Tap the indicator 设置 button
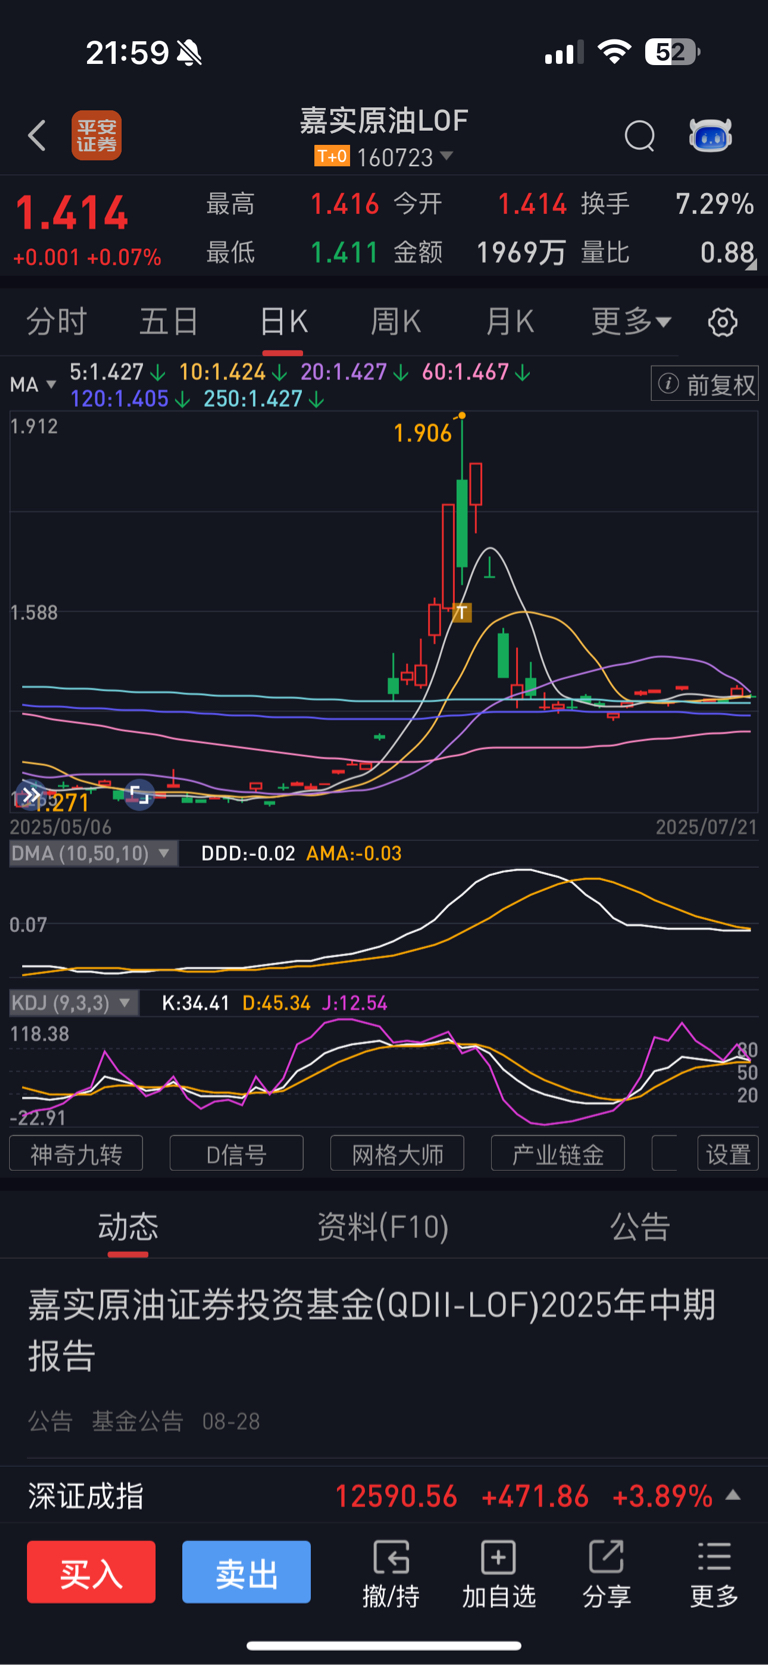768x1665 pixels. (728, 1154)
